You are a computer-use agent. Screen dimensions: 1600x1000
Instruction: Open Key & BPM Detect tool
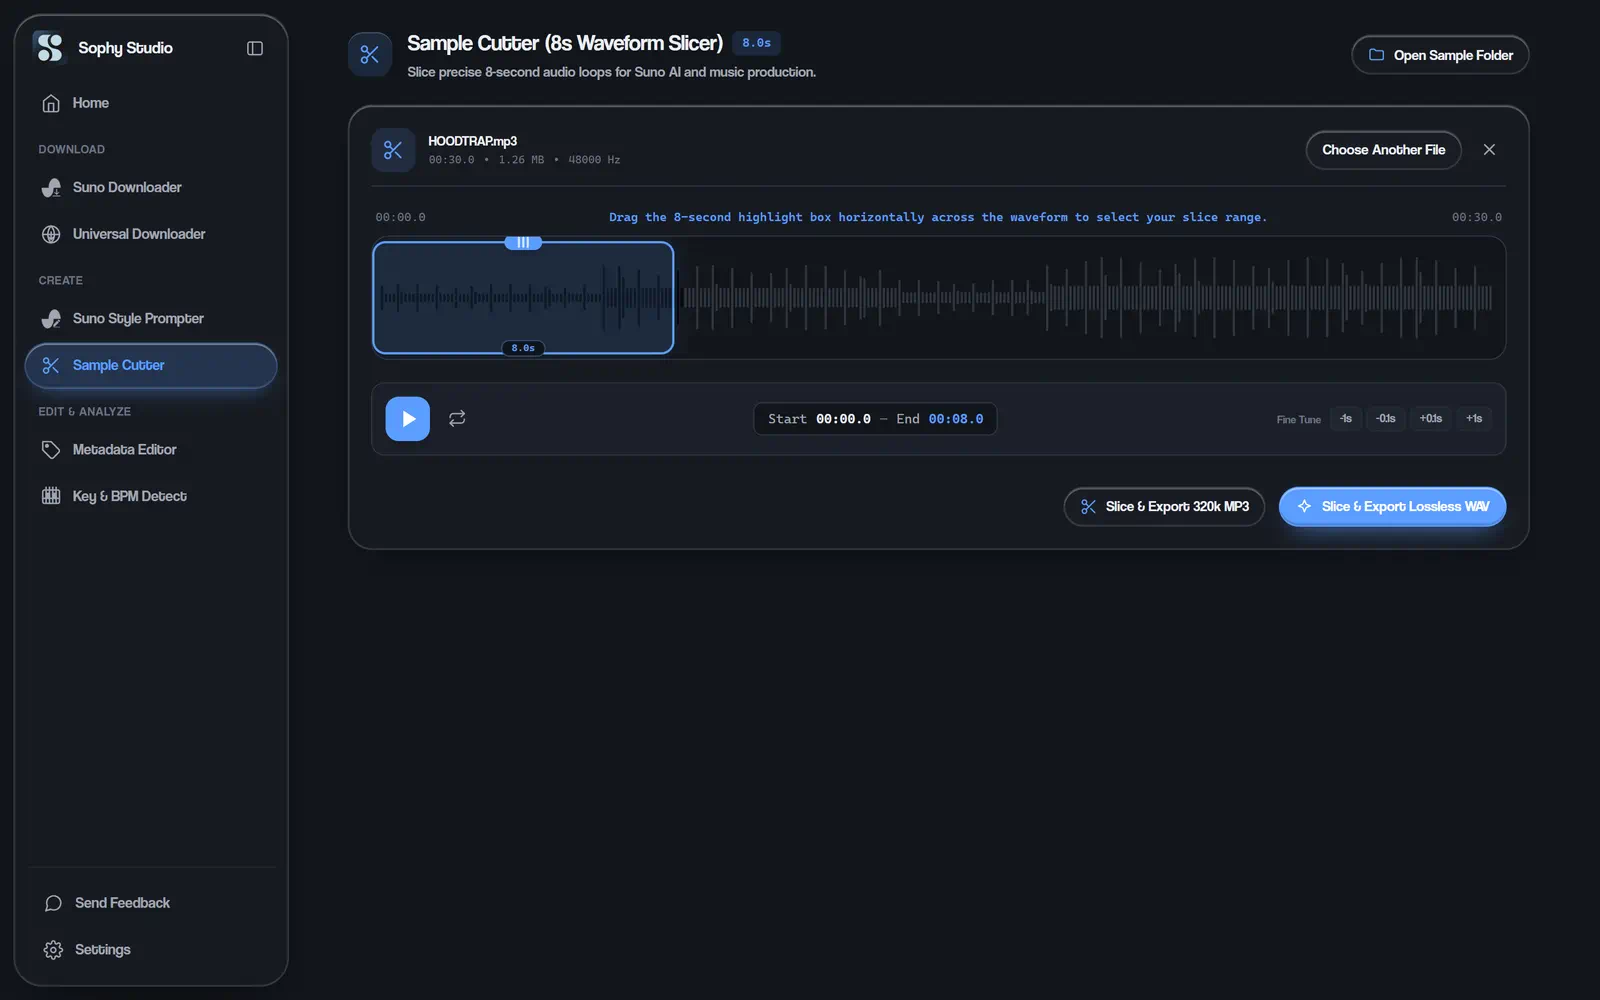151,496
